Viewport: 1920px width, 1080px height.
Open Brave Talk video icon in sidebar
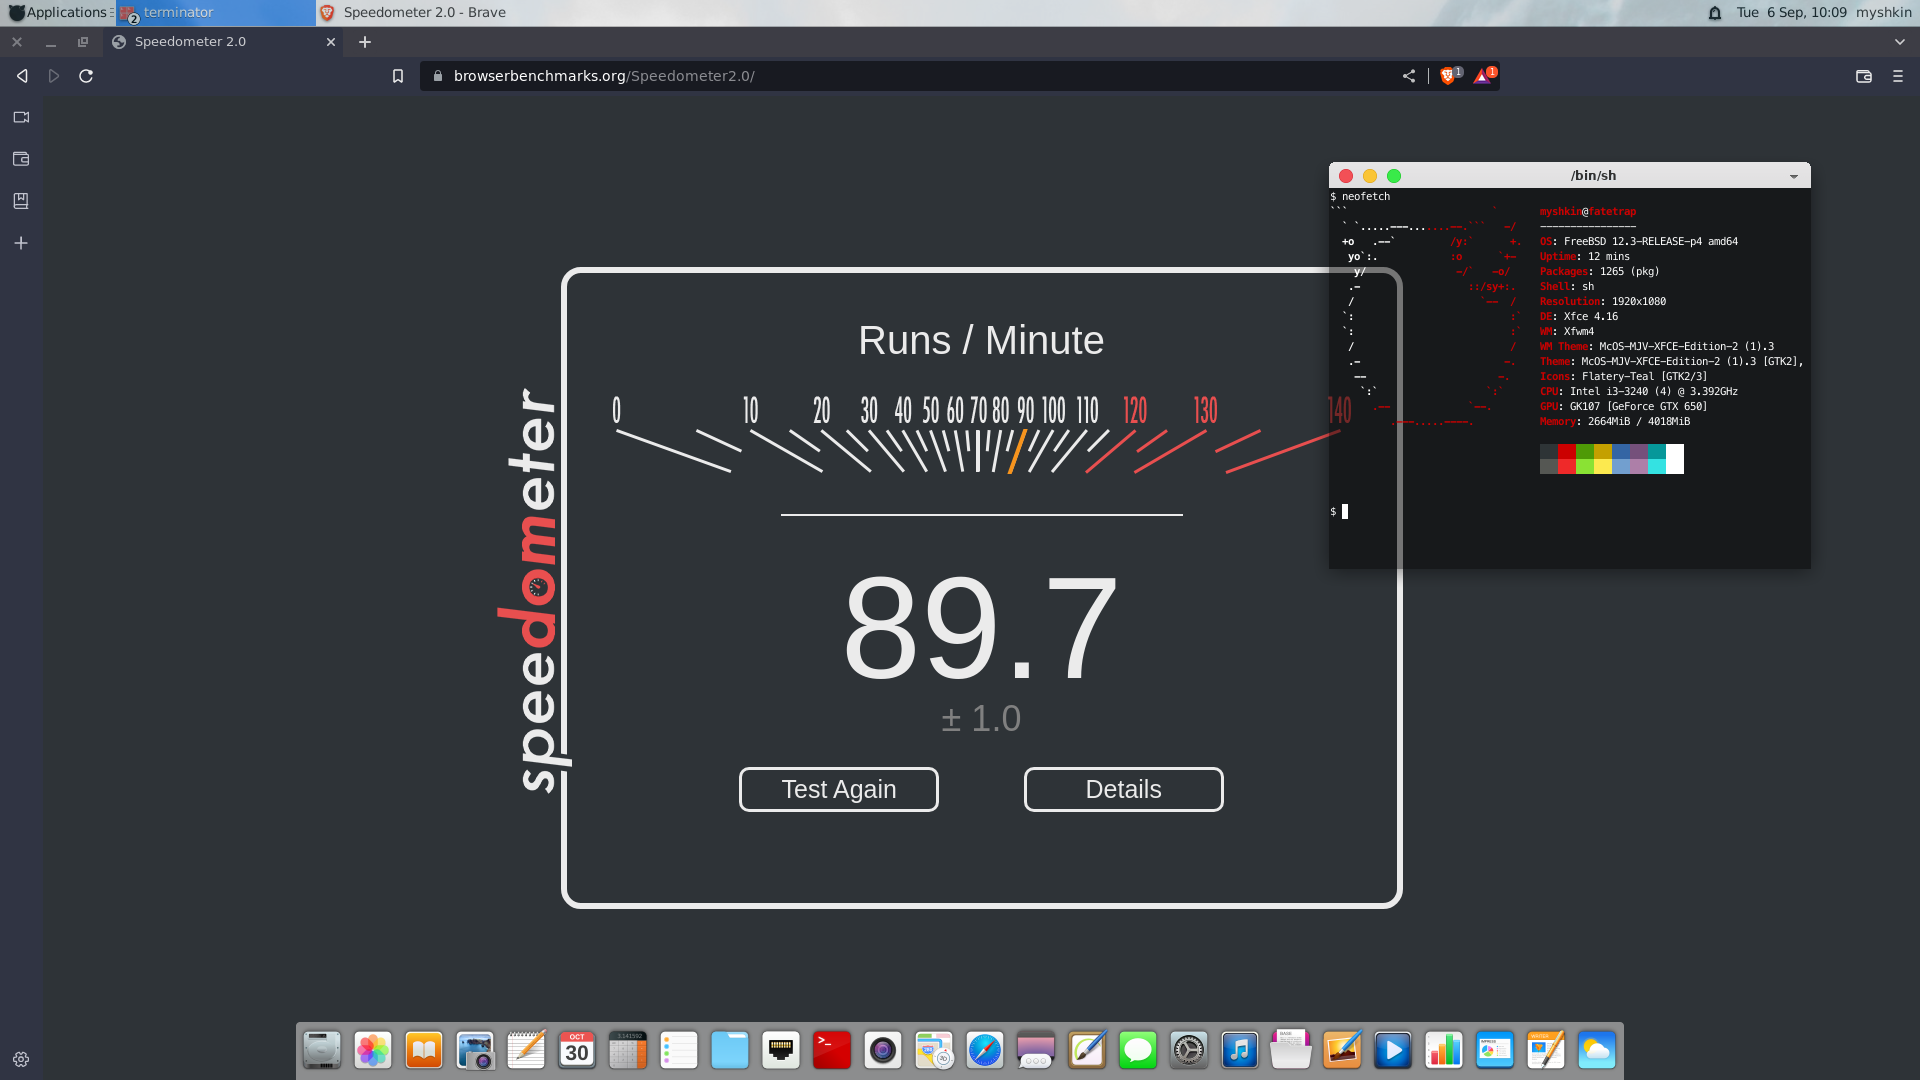point(21,117)
